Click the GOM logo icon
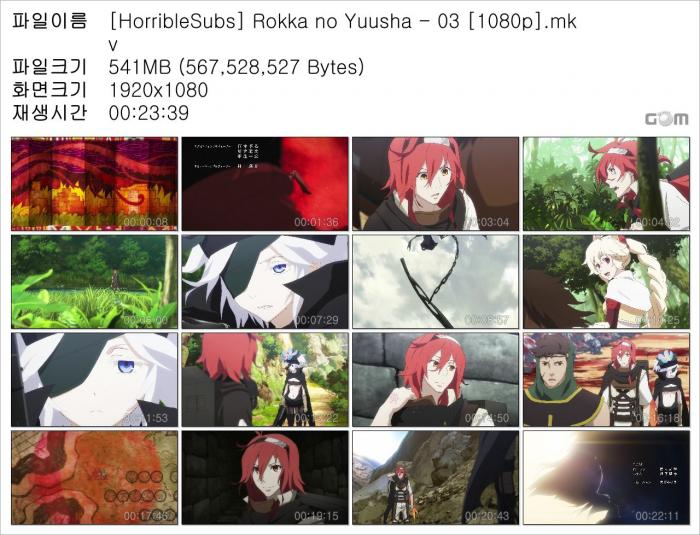This screenshot has height=535, width=700. pyautogui.click(x=667, y=119)
